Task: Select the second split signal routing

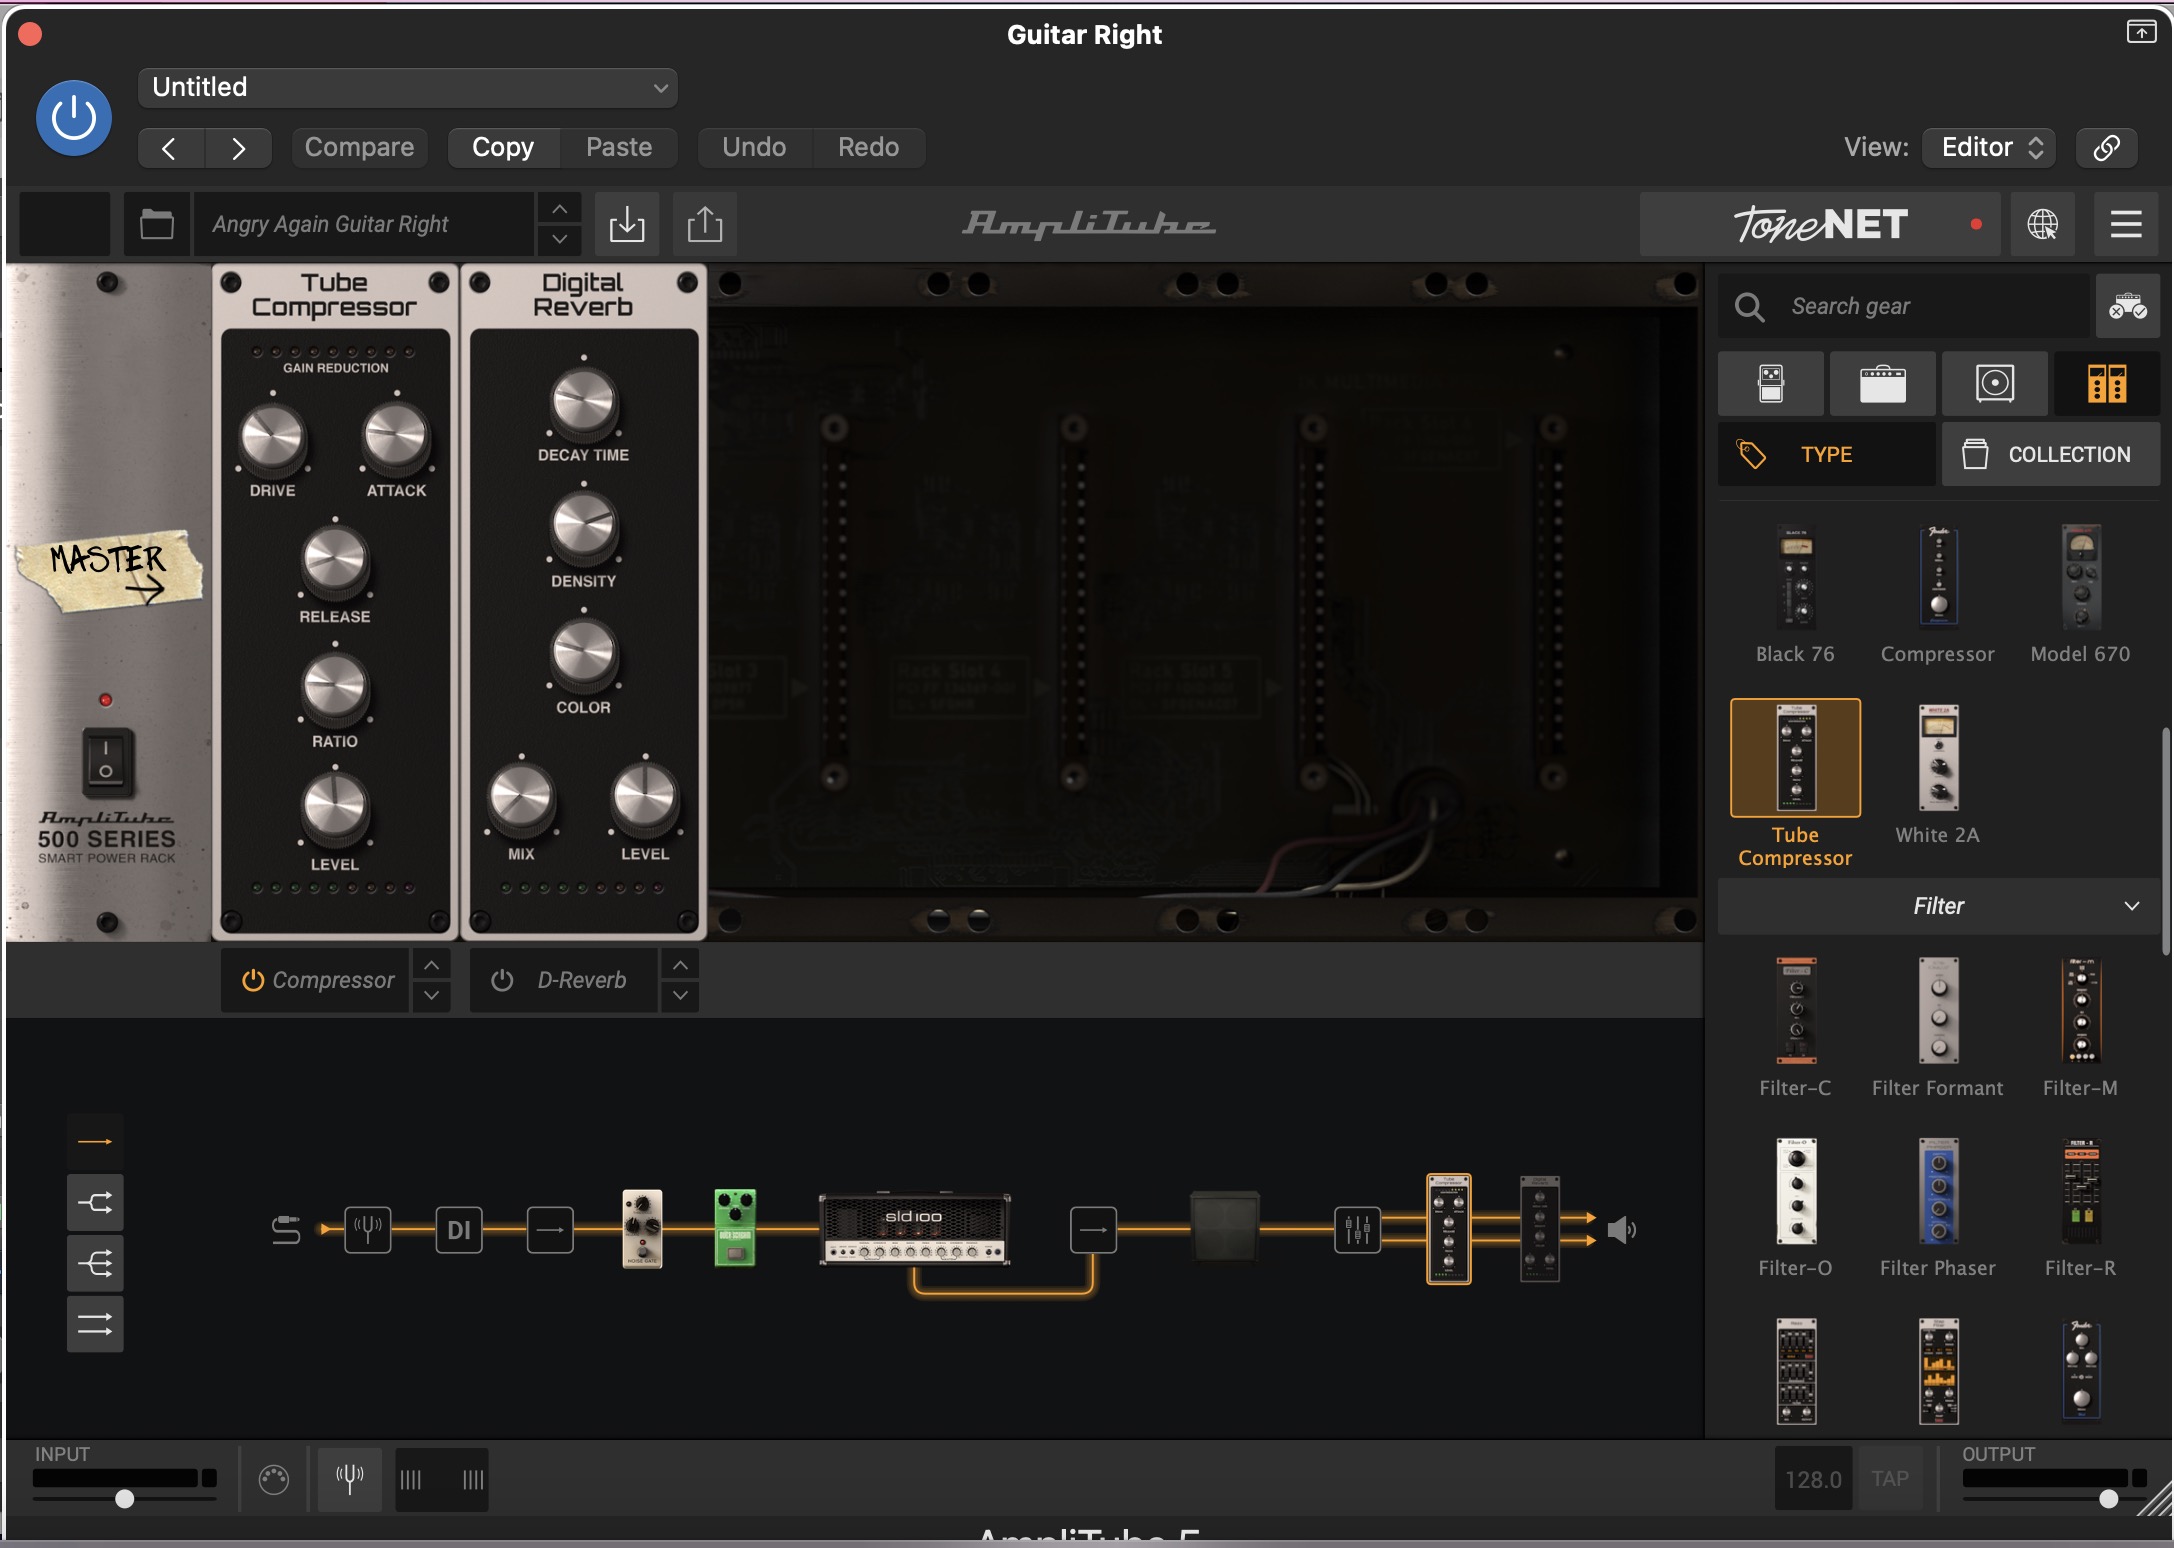Action: (95, 1202)
